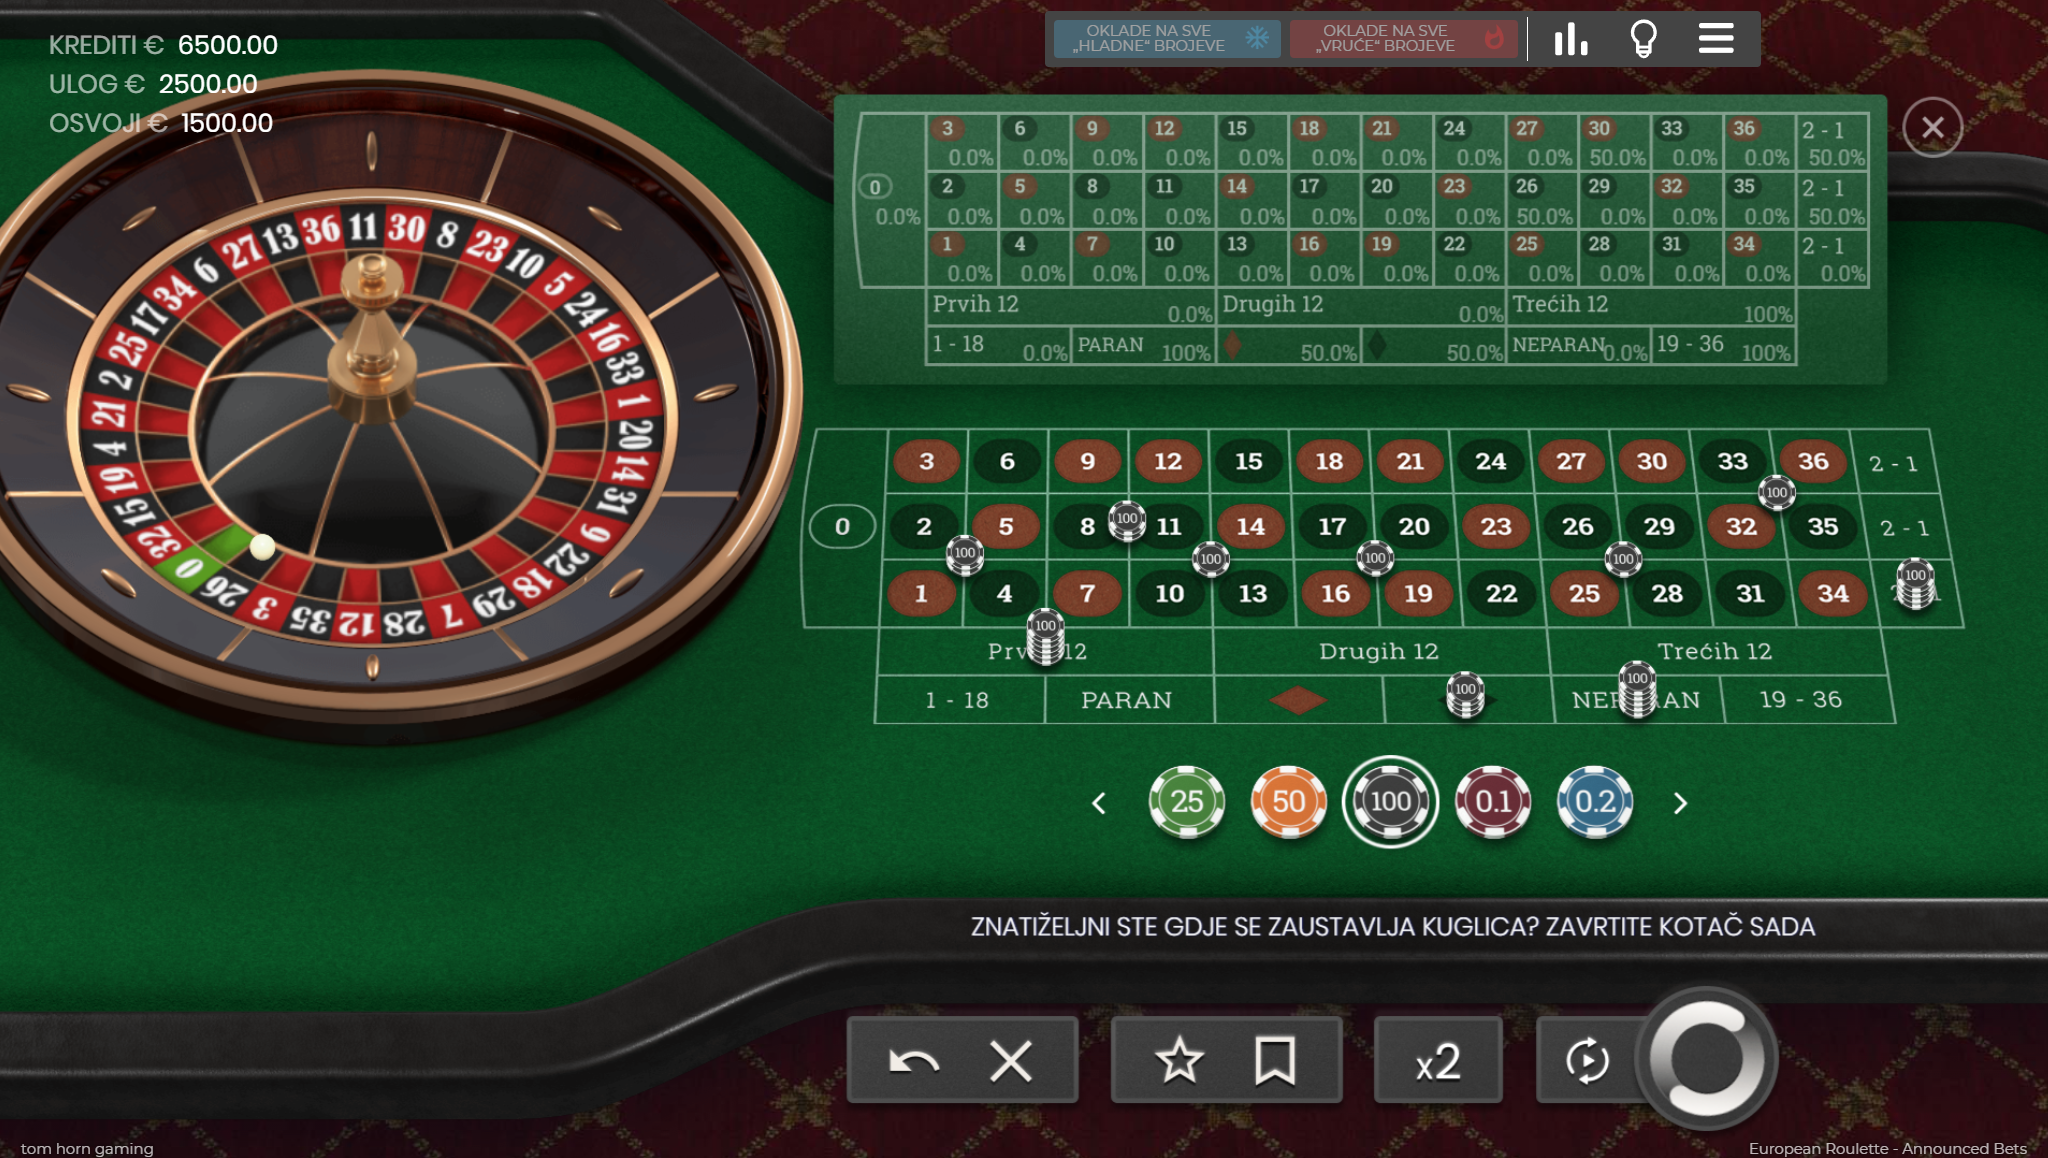Bet on PARAN even field
Screen dimensions: 2048x1158
[1127, 700]
